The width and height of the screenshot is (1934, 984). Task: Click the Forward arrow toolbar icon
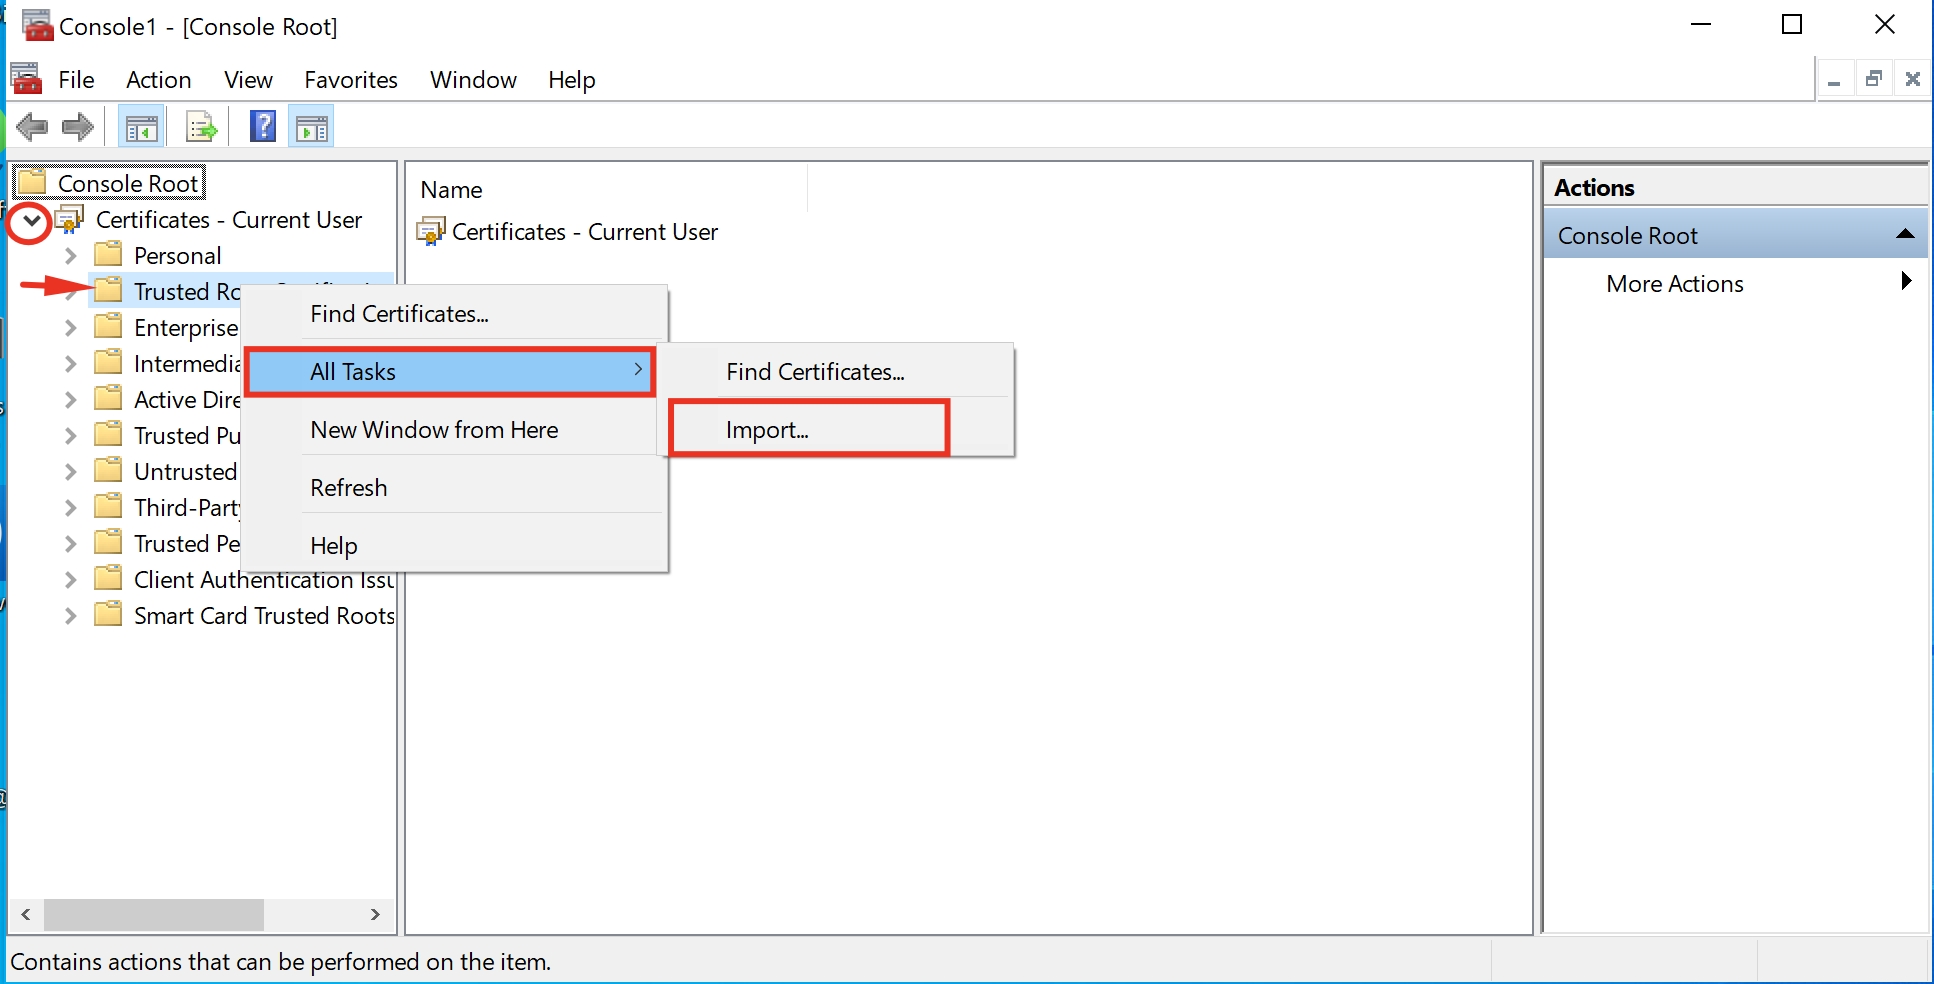click(78, 127)
